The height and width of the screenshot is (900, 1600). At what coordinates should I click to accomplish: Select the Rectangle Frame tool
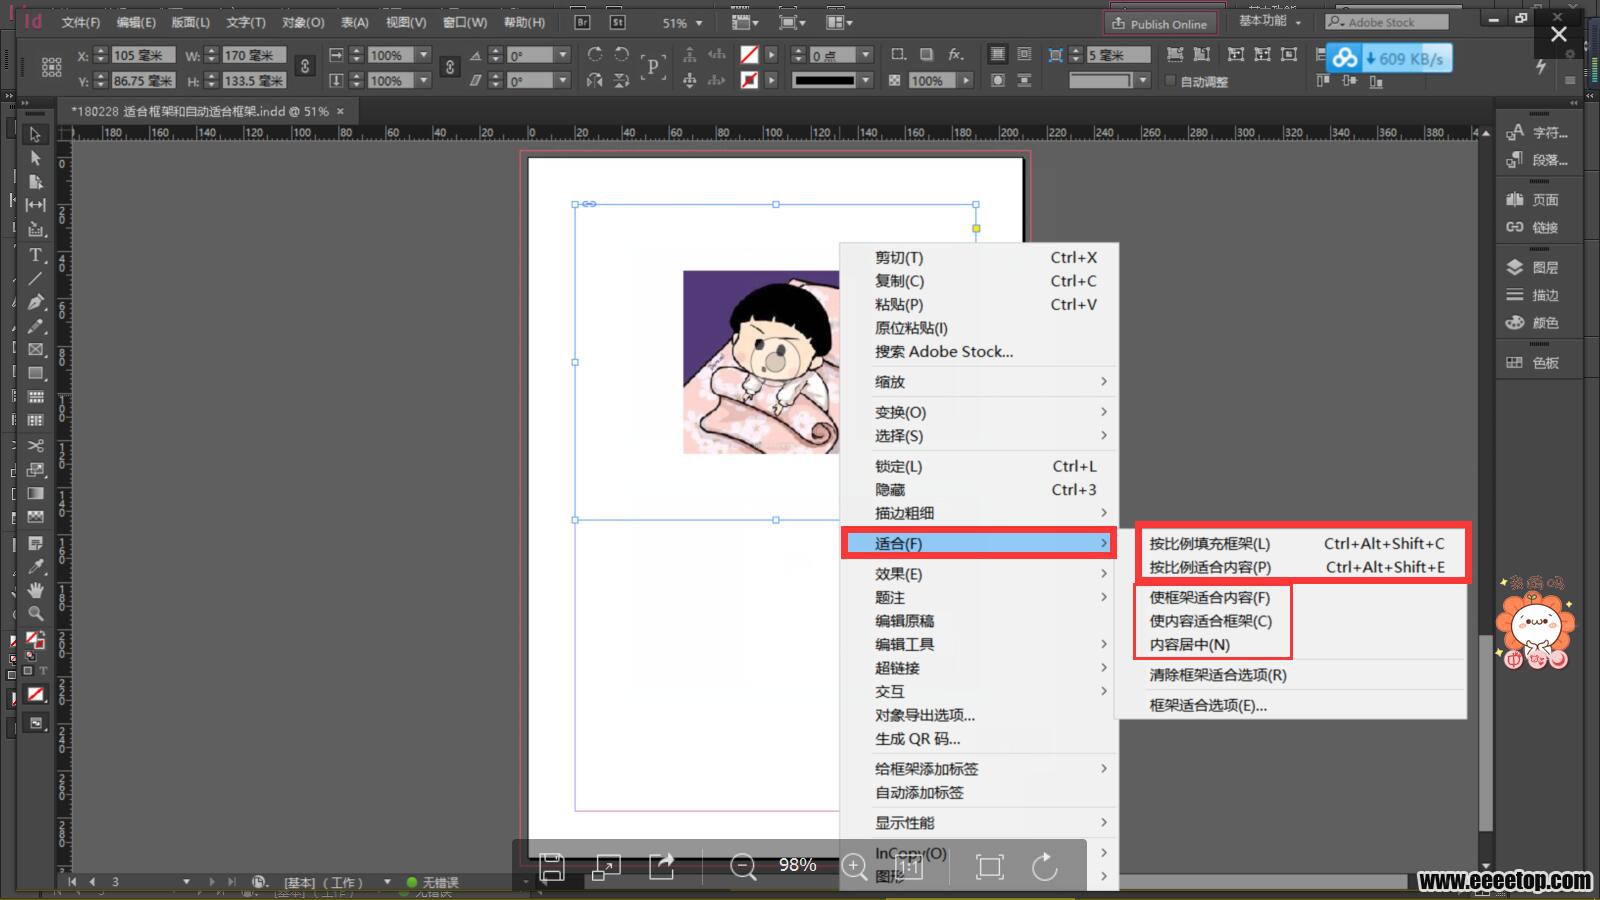(36, 350)
